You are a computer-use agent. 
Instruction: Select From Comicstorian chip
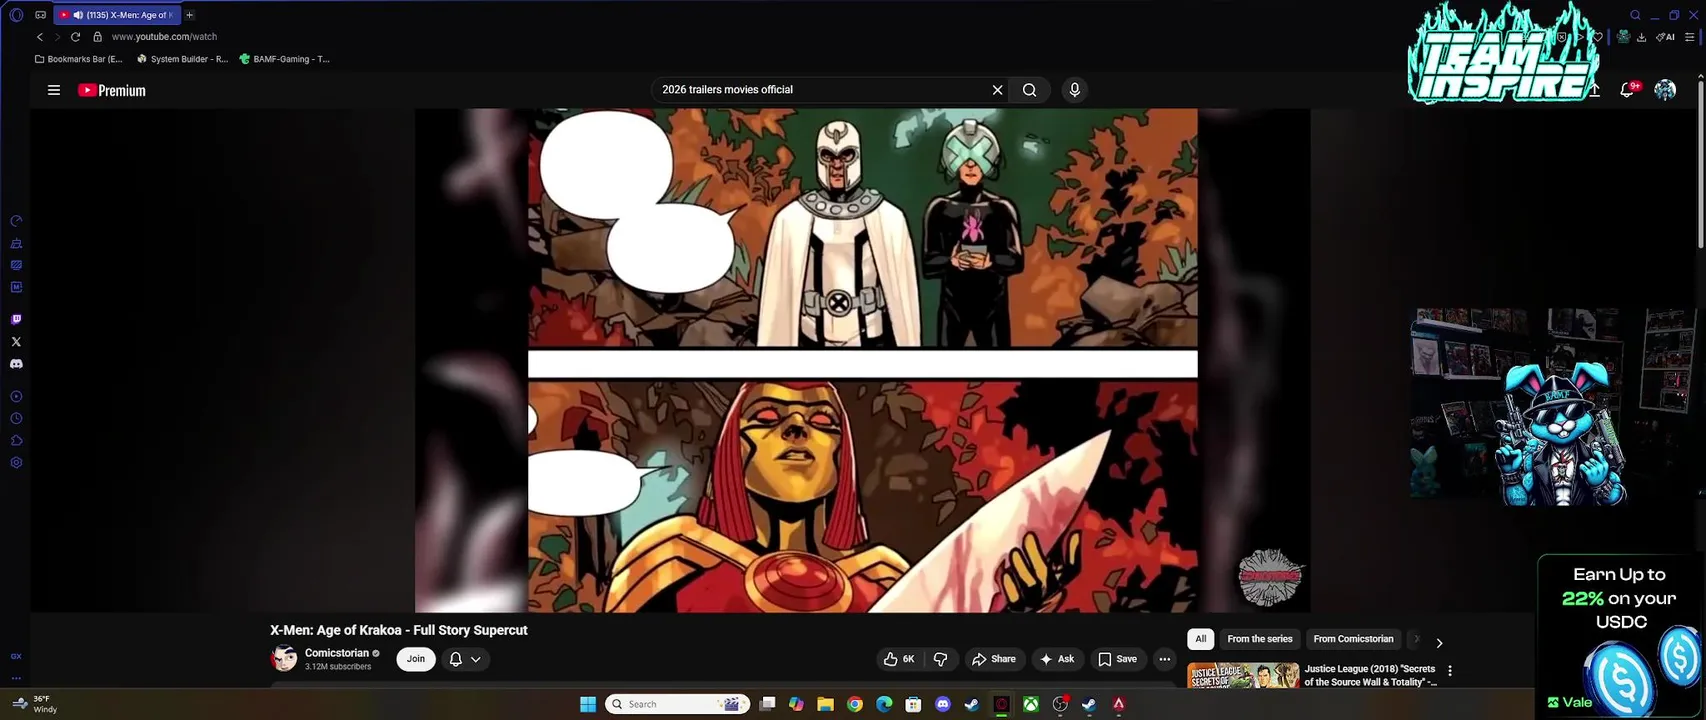[x=1353, y=639]
